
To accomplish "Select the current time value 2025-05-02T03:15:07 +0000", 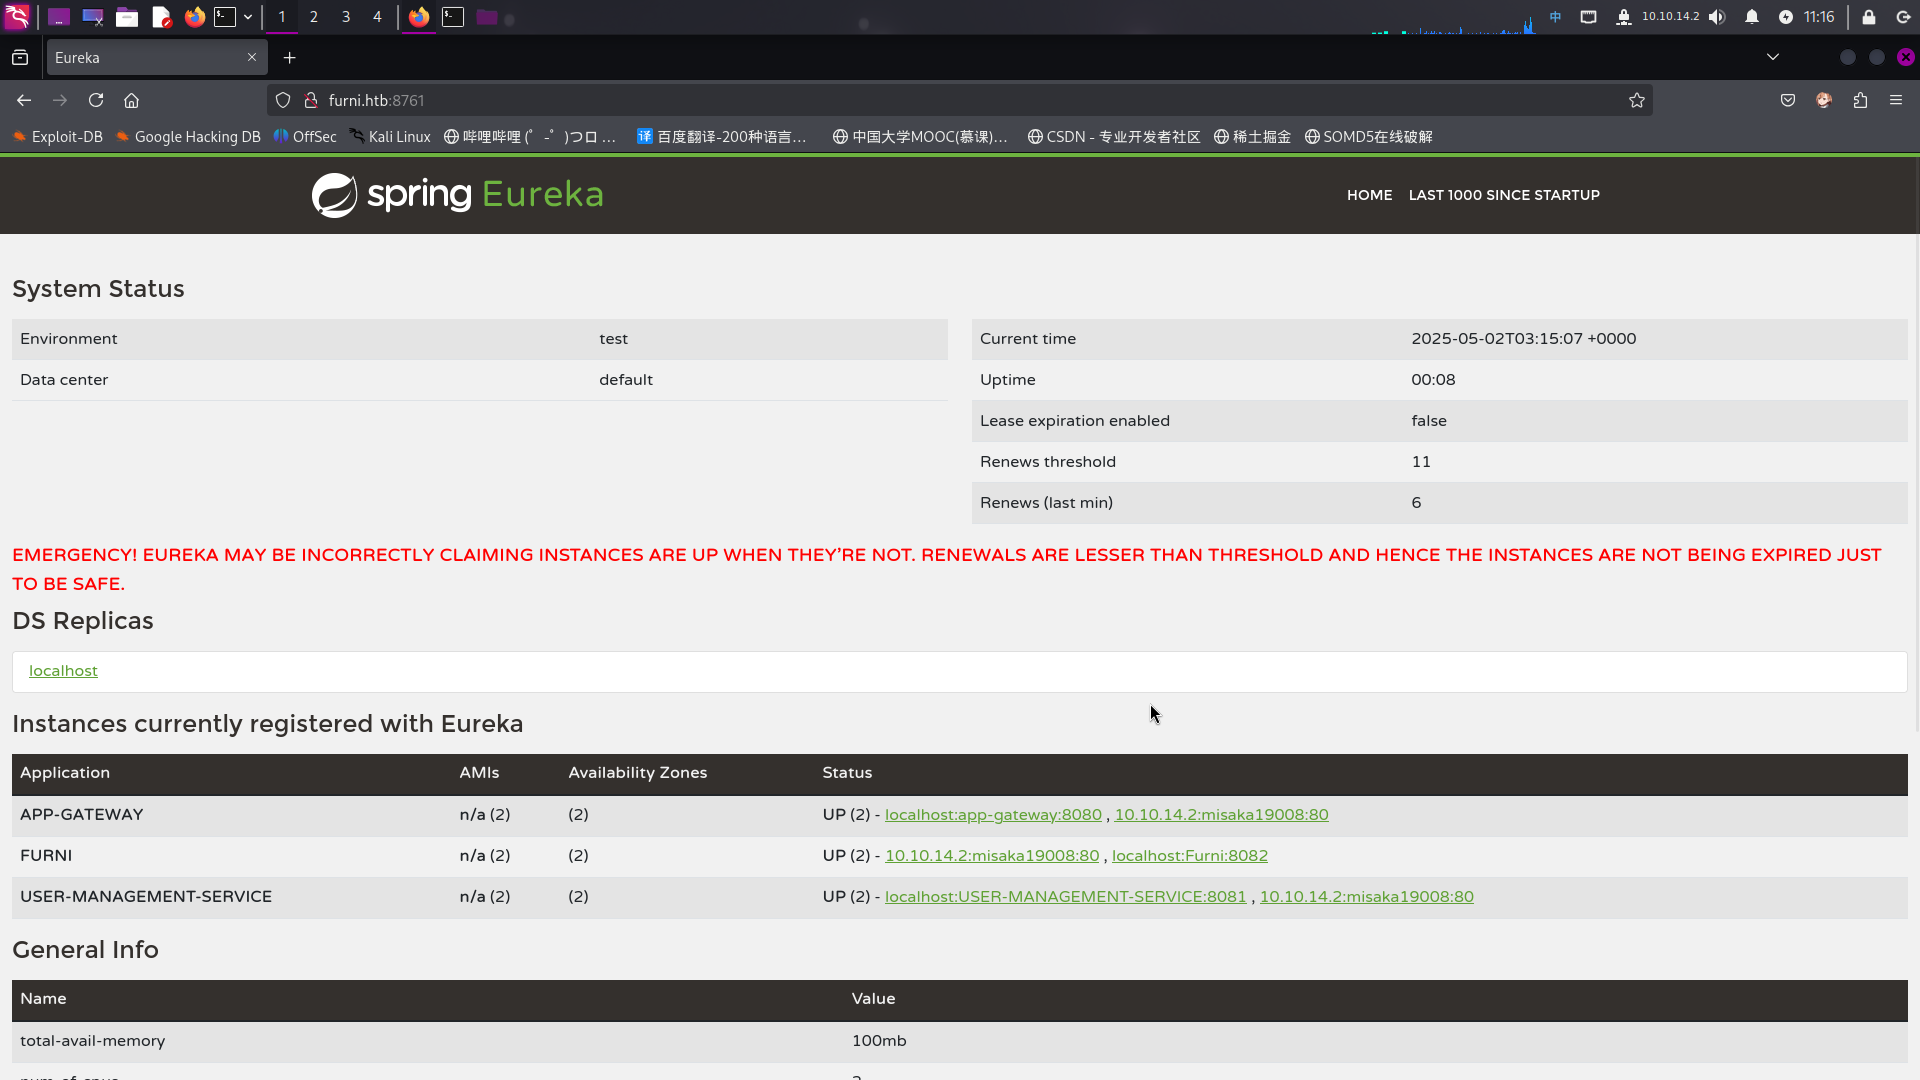I will pyautogui.click(x=1524, y=339).
